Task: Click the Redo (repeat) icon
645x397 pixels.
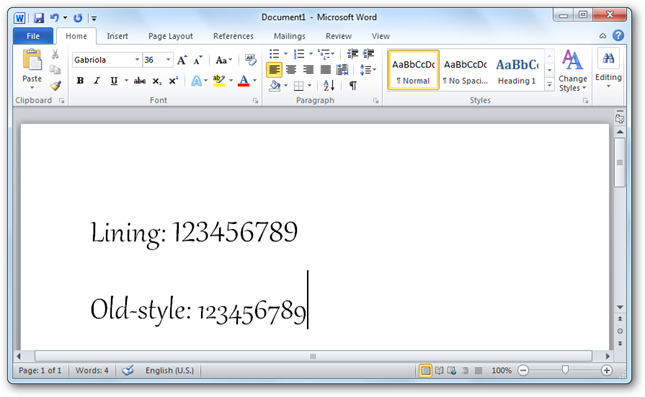Action: click(x=78, y=18)
